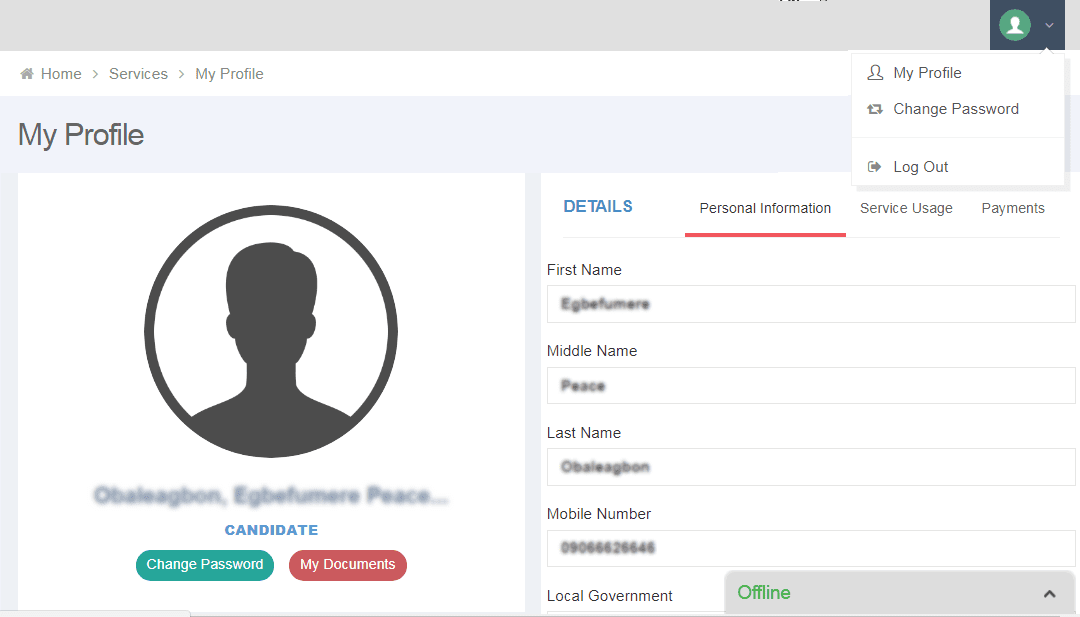
Task: Click the refresh icon beside Change Password
Action: (875, 109)
